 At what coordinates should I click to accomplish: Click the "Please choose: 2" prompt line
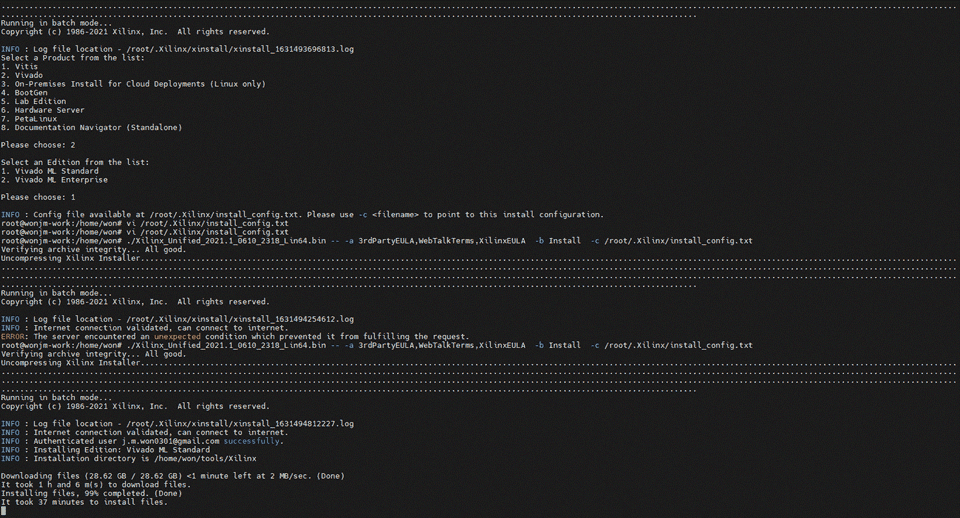coord(38,145)
